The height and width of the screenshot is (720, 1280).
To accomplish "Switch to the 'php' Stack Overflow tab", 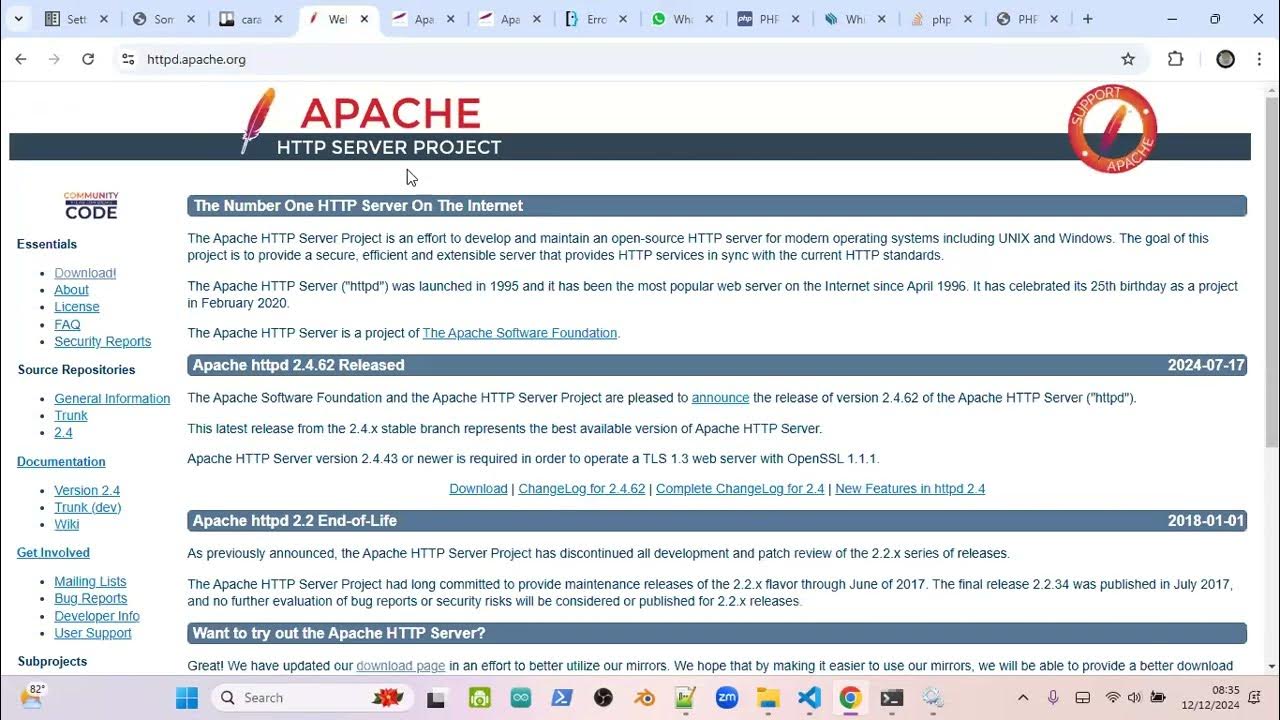I will pyautogui.click(x=941, y=19).
